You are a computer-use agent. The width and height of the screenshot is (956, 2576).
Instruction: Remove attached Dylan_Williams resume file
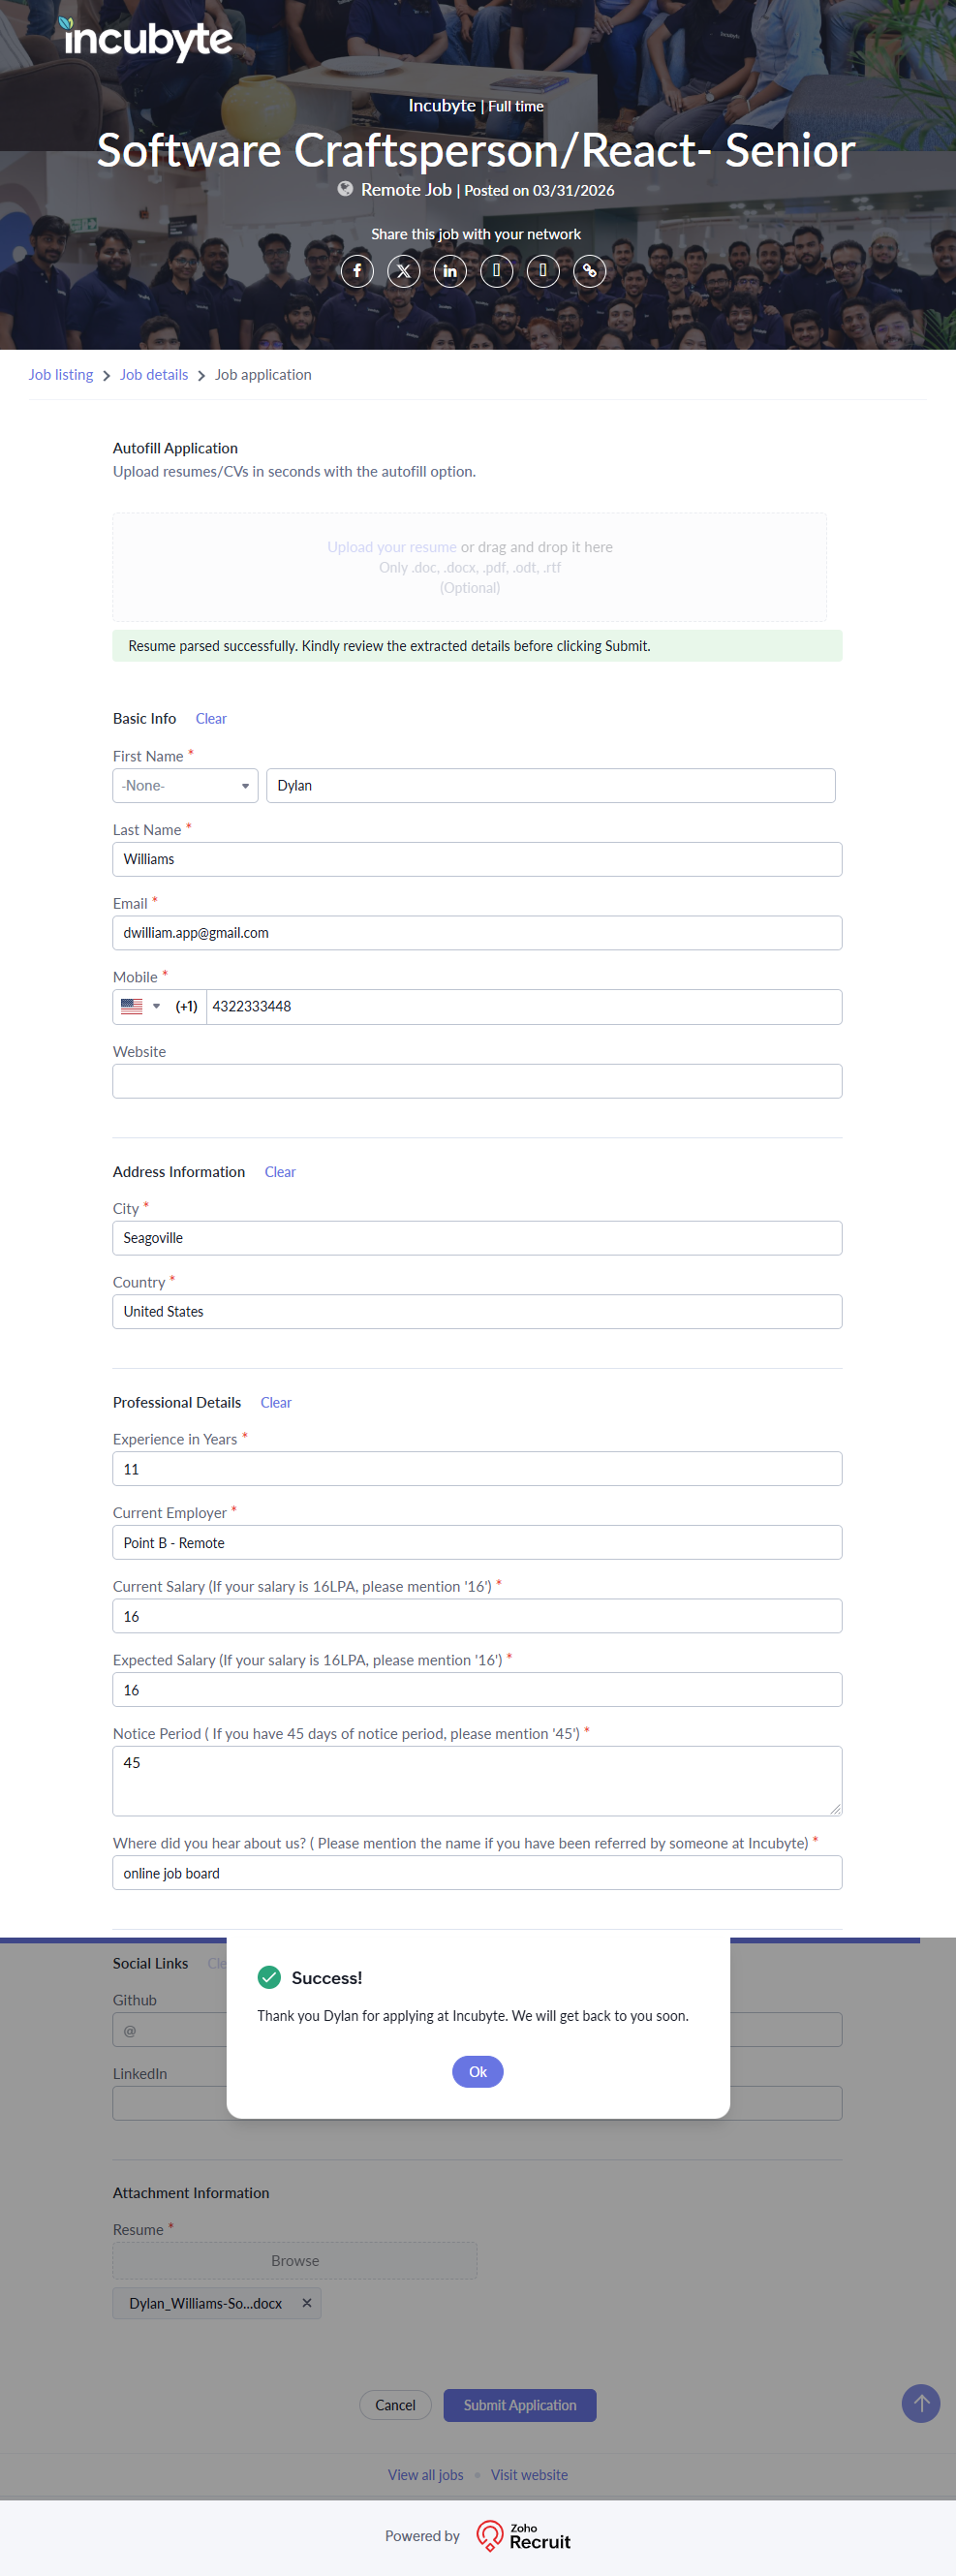coord(307,2303)
